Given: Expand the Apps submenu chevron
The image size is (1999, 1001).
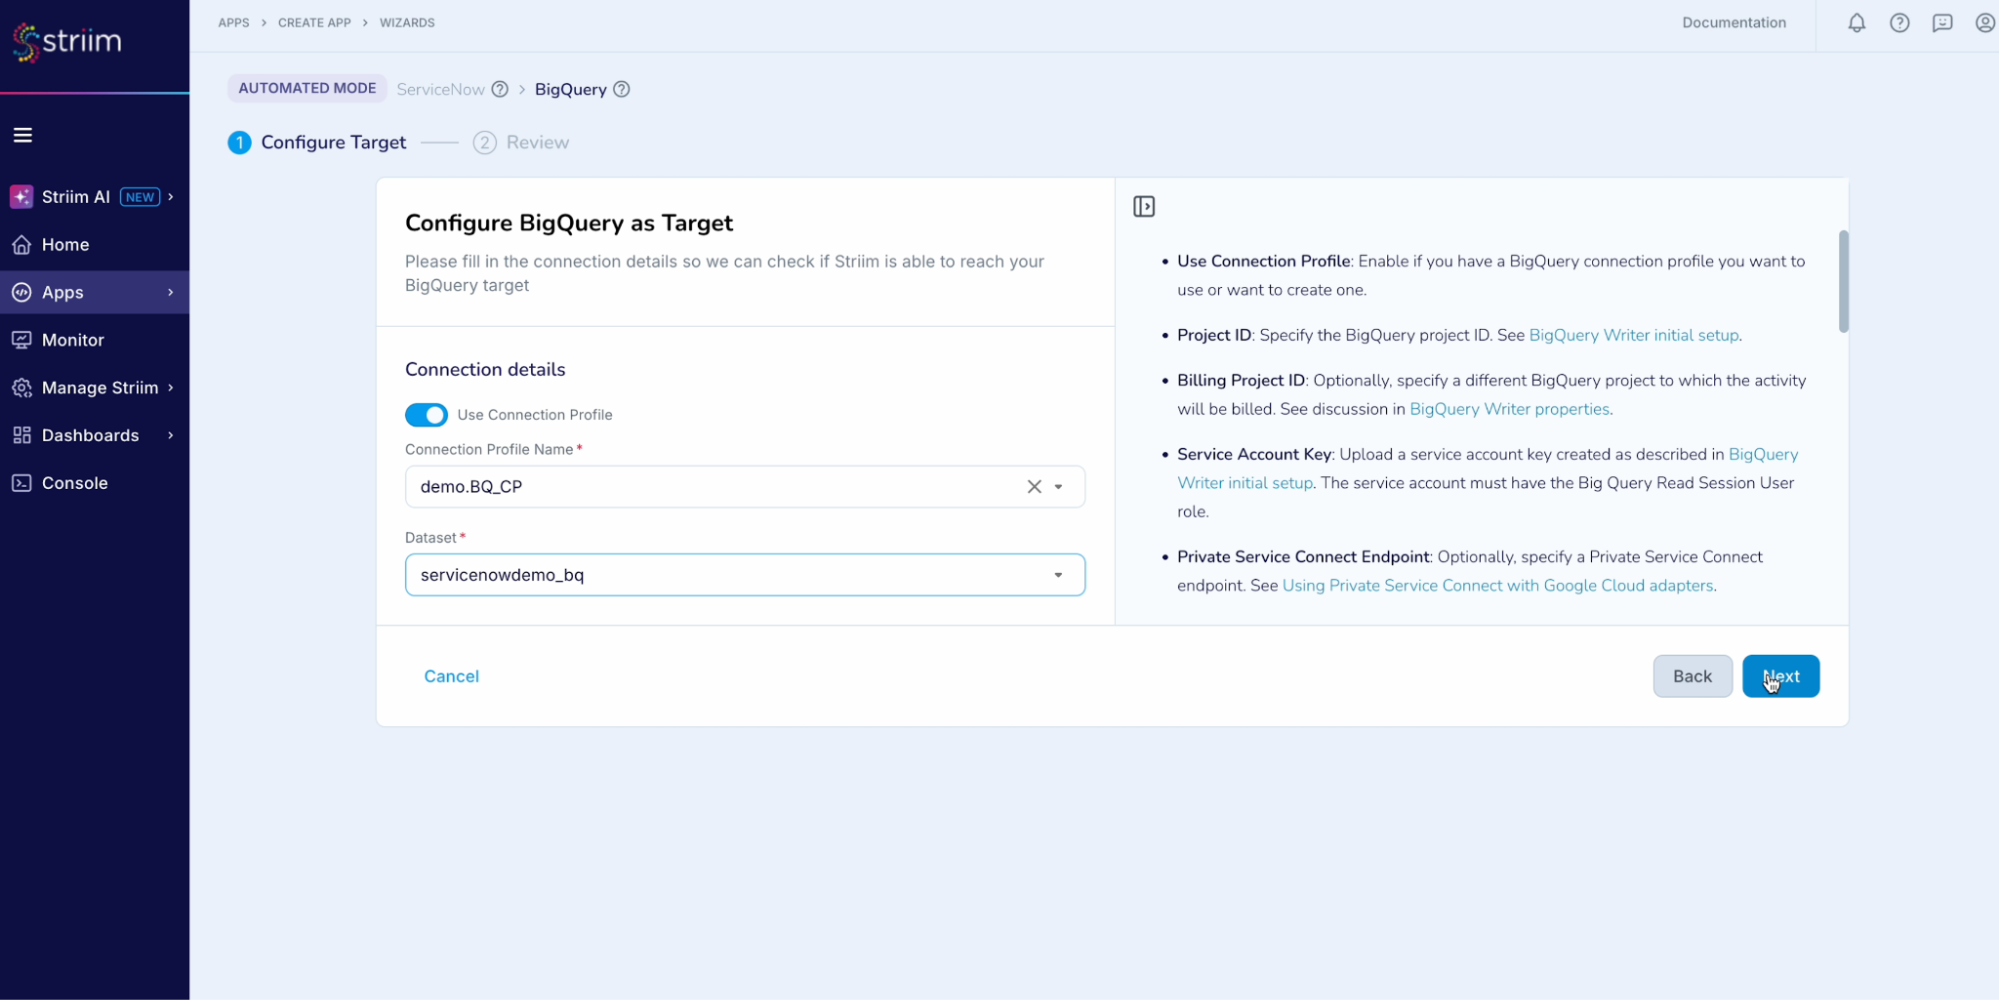Looking at the screenshot, I should tap(171, 292).
